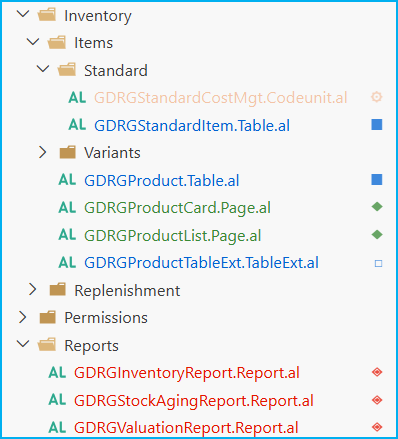Click green diamond badge on GDRGProductList.Page.al row
398x439 pixels.
coord(377,235)
